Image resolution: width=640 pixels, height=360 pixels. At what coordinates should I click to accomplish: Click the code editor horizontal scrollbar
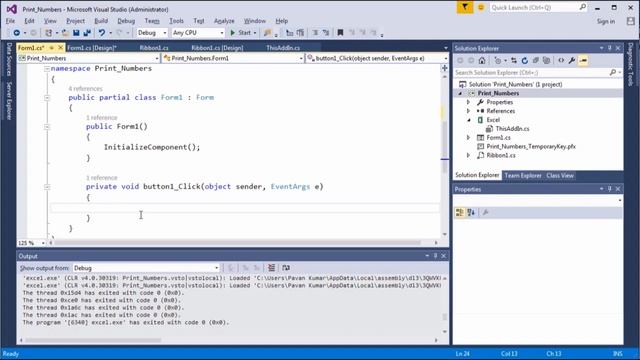click(x=237, y=243)
